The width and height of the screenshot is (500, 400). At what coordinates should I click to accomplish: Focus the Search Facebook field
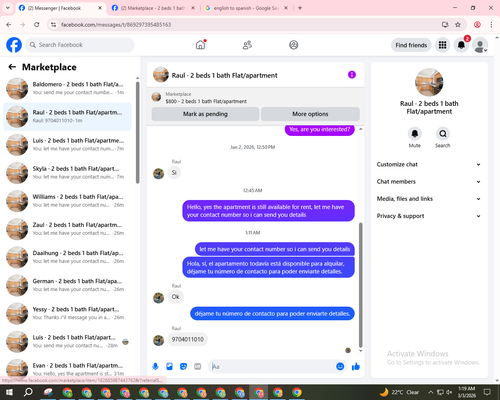[x=80, y=45]
